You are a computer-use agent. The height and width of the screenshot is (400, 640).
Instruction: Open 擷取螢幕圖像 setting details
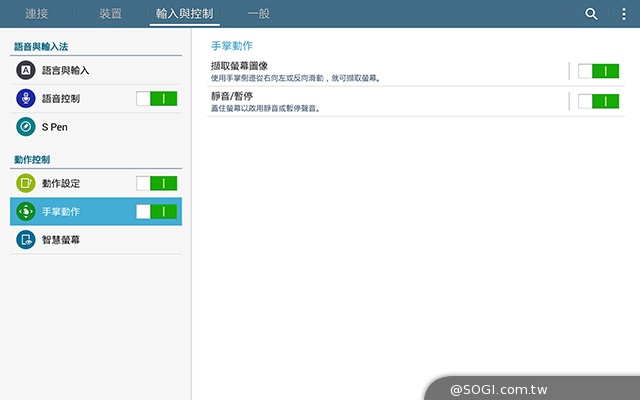380,71
